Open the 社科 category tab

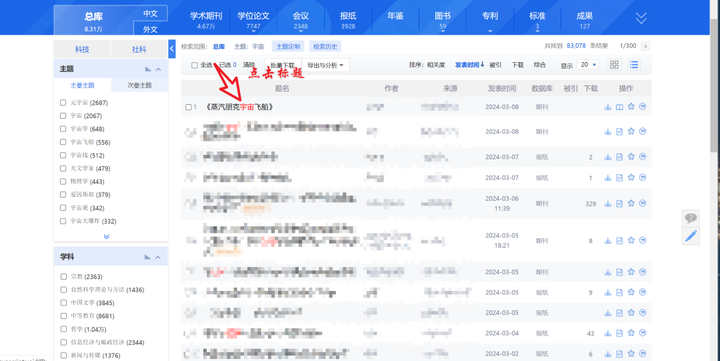click(139, 49)
